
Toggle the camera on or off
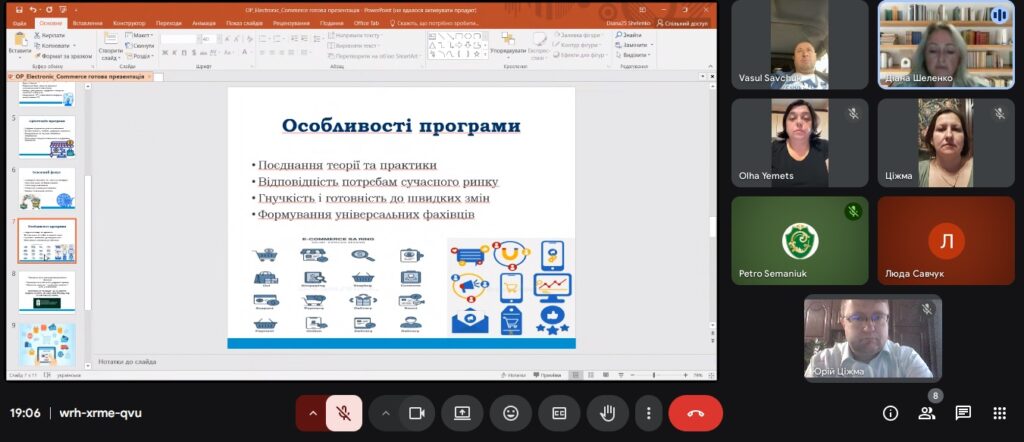[x=417, y=413]
